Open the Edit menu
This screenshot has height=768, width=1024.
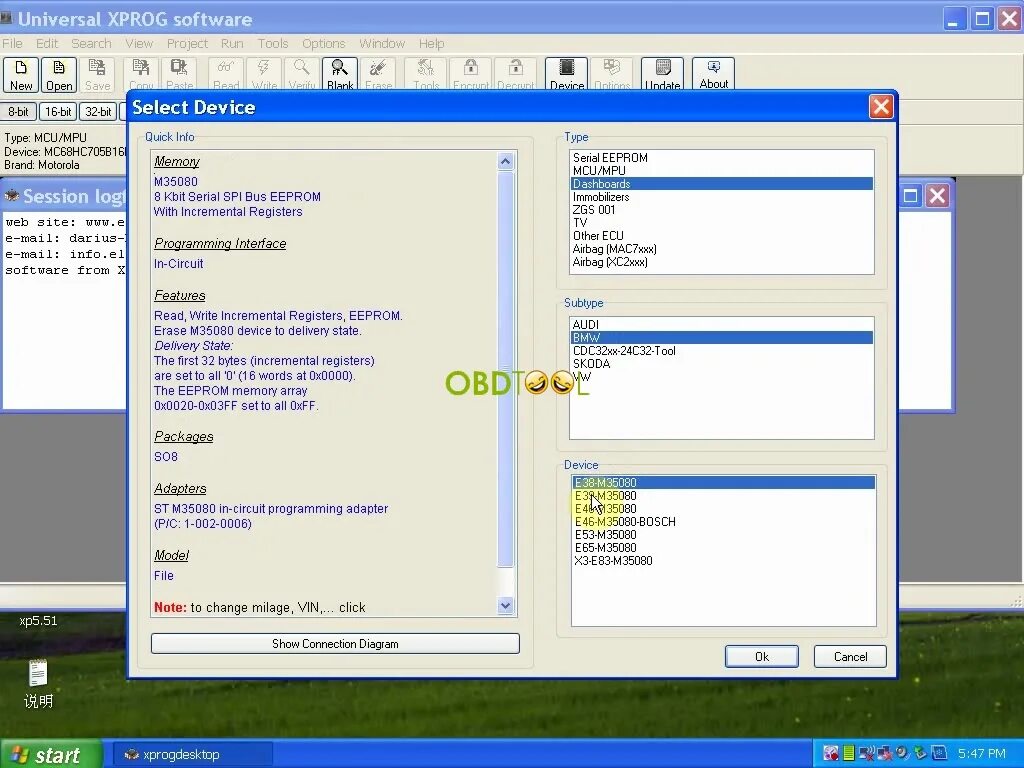[x=47, y=43]
